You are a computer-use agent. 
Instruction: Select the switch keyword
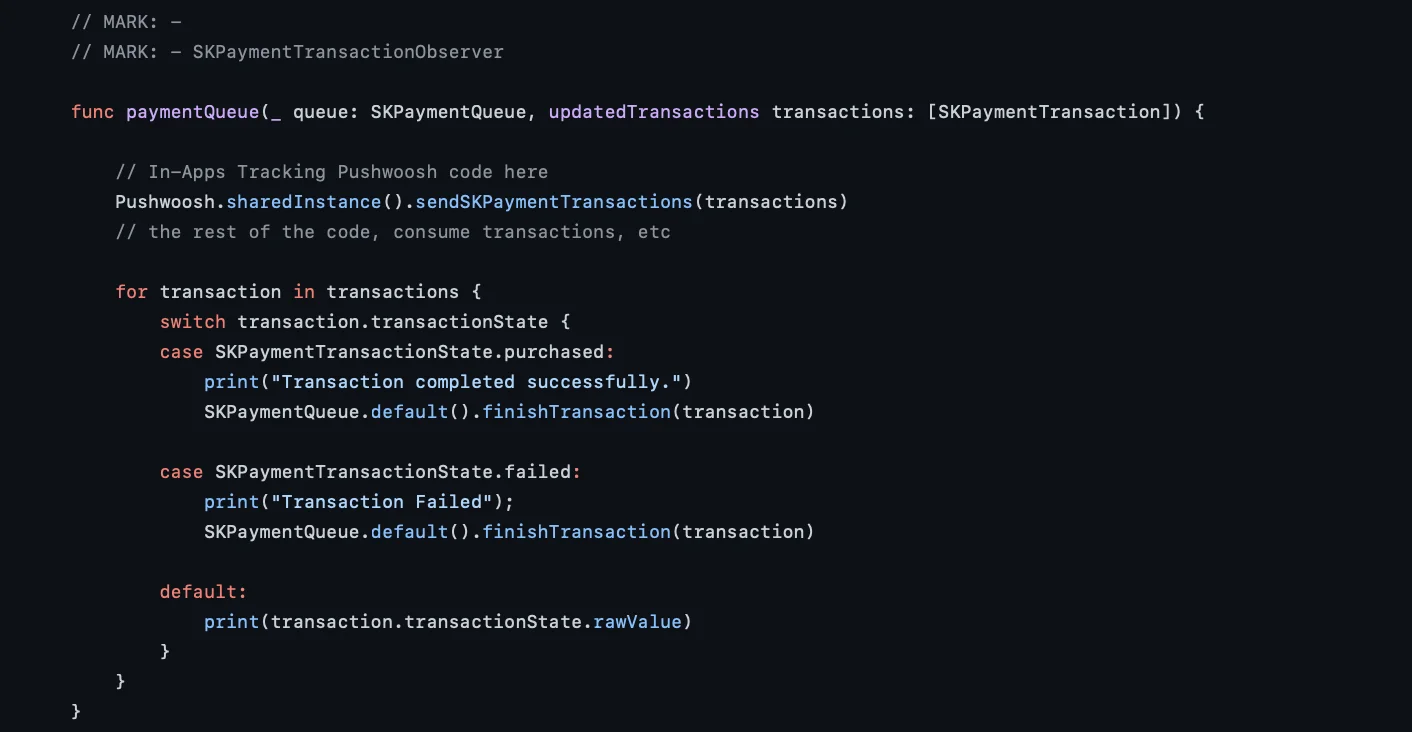tap(192, 321)
